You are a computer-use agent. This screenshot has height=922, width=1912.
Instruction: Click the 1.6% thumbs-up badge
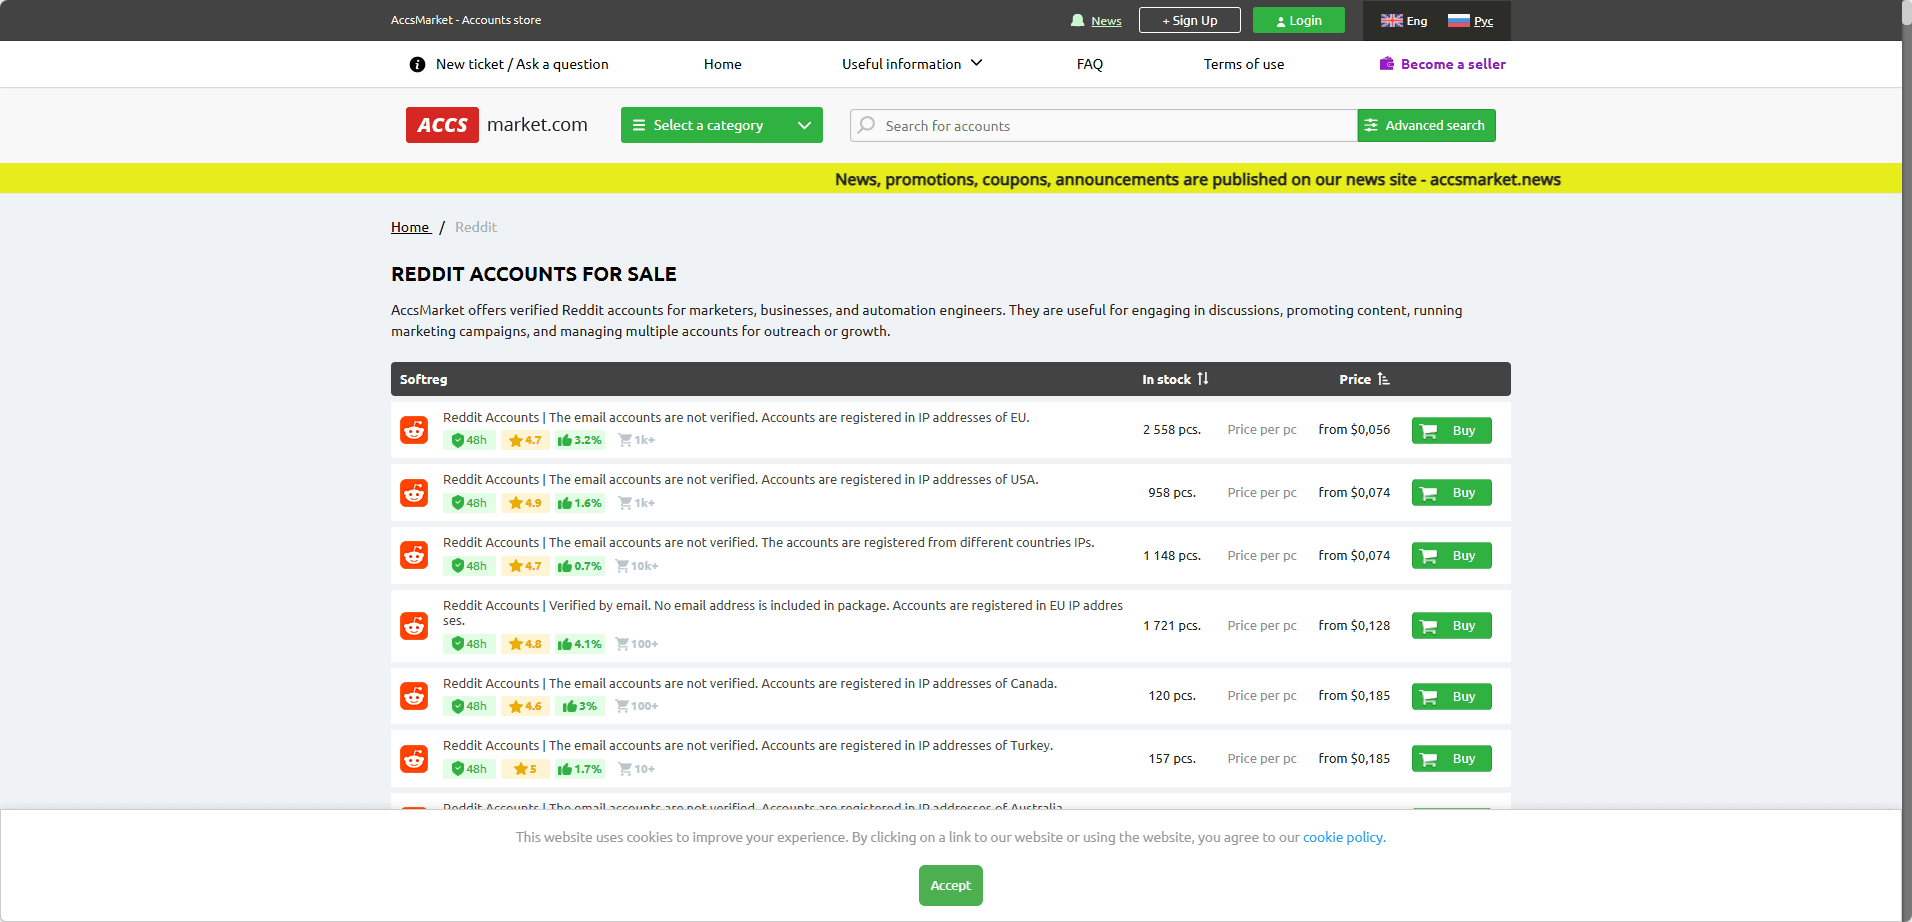pyautogui.click(x=580, y=503)
